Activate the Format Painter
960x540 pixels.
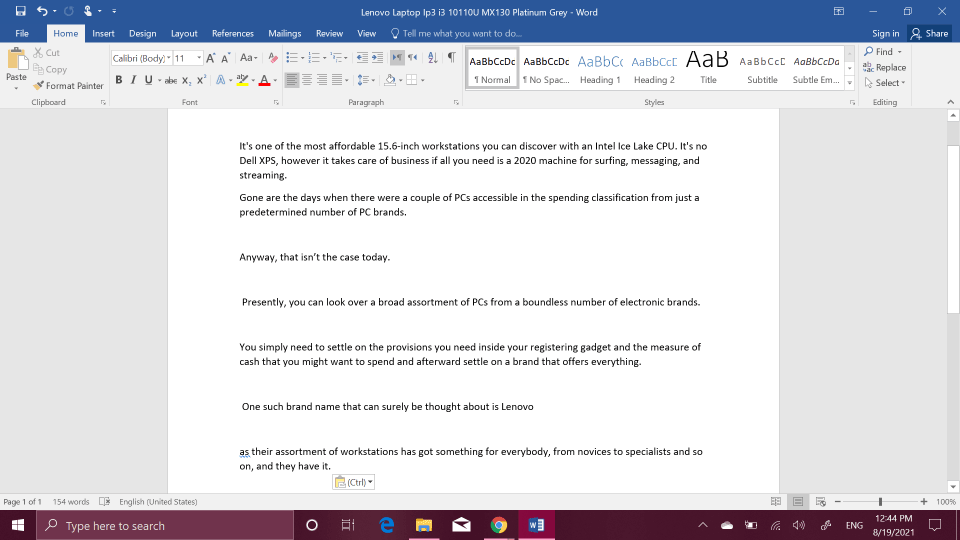tap(69, 86)
